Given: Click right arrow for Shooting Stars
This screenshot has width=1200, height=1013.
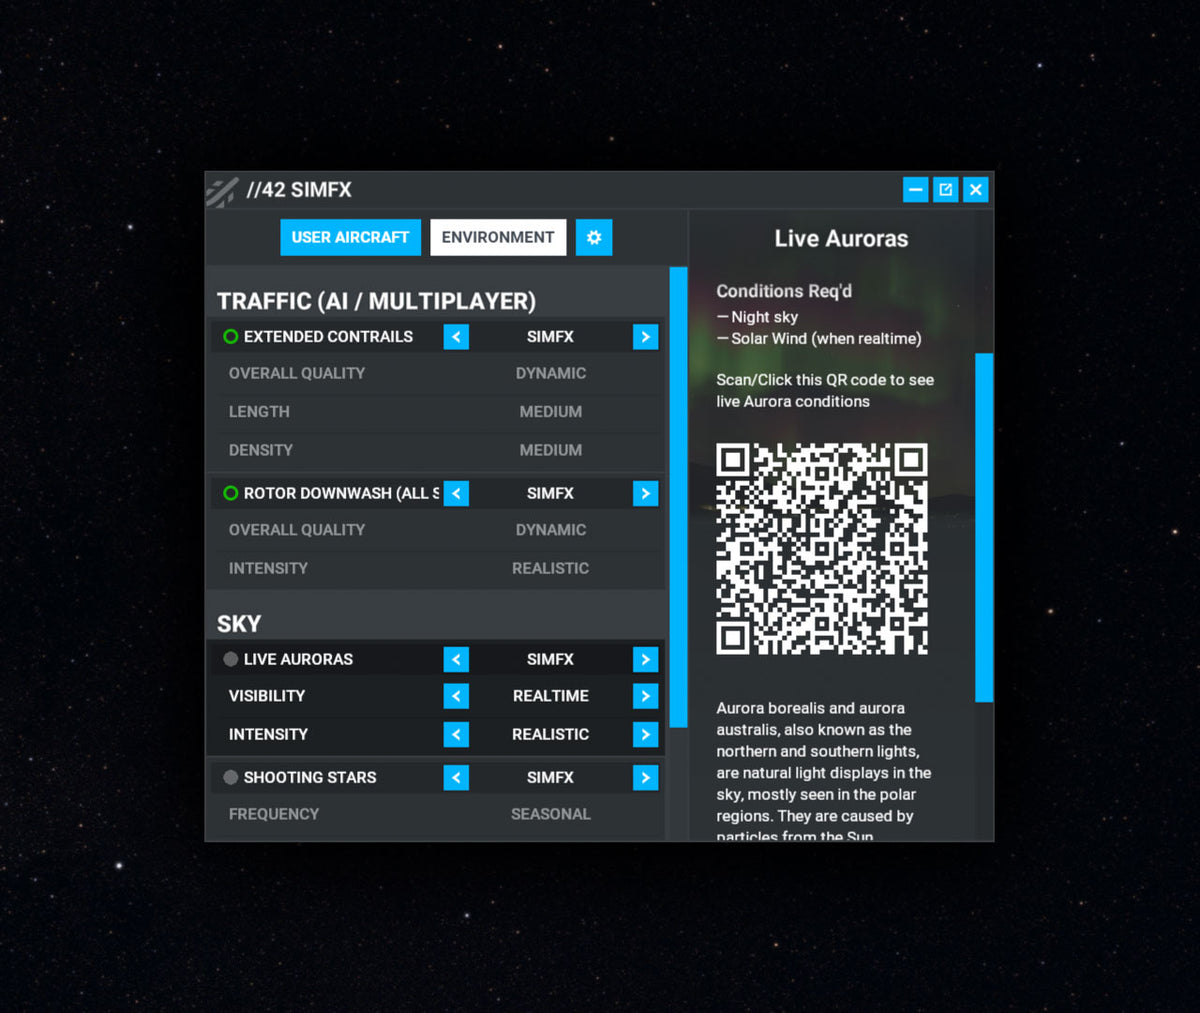Looking at the screenshot, I should point(645,777).
